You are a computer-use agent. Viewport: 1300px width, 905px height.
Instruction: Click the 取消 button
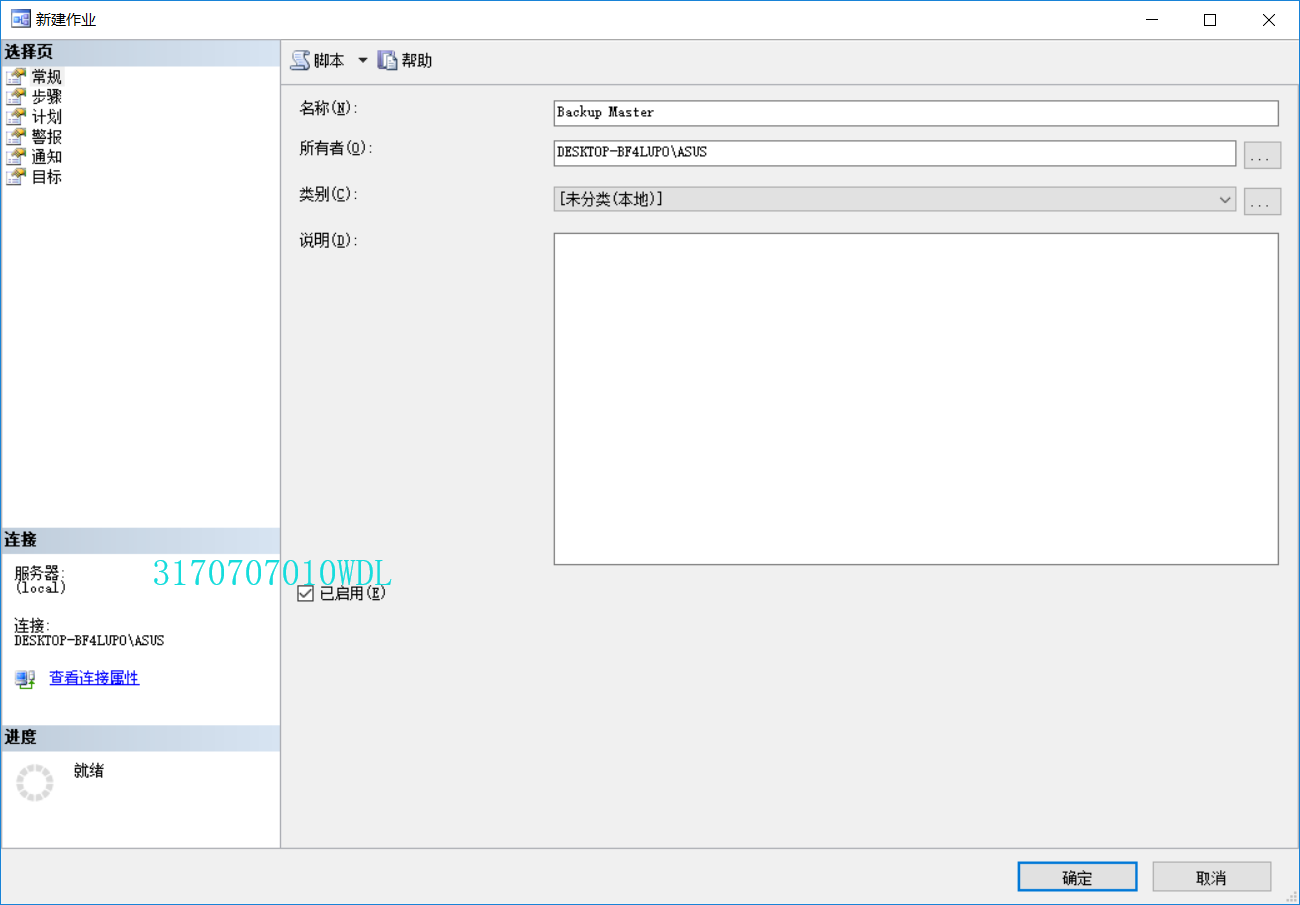click(1212, 876)
